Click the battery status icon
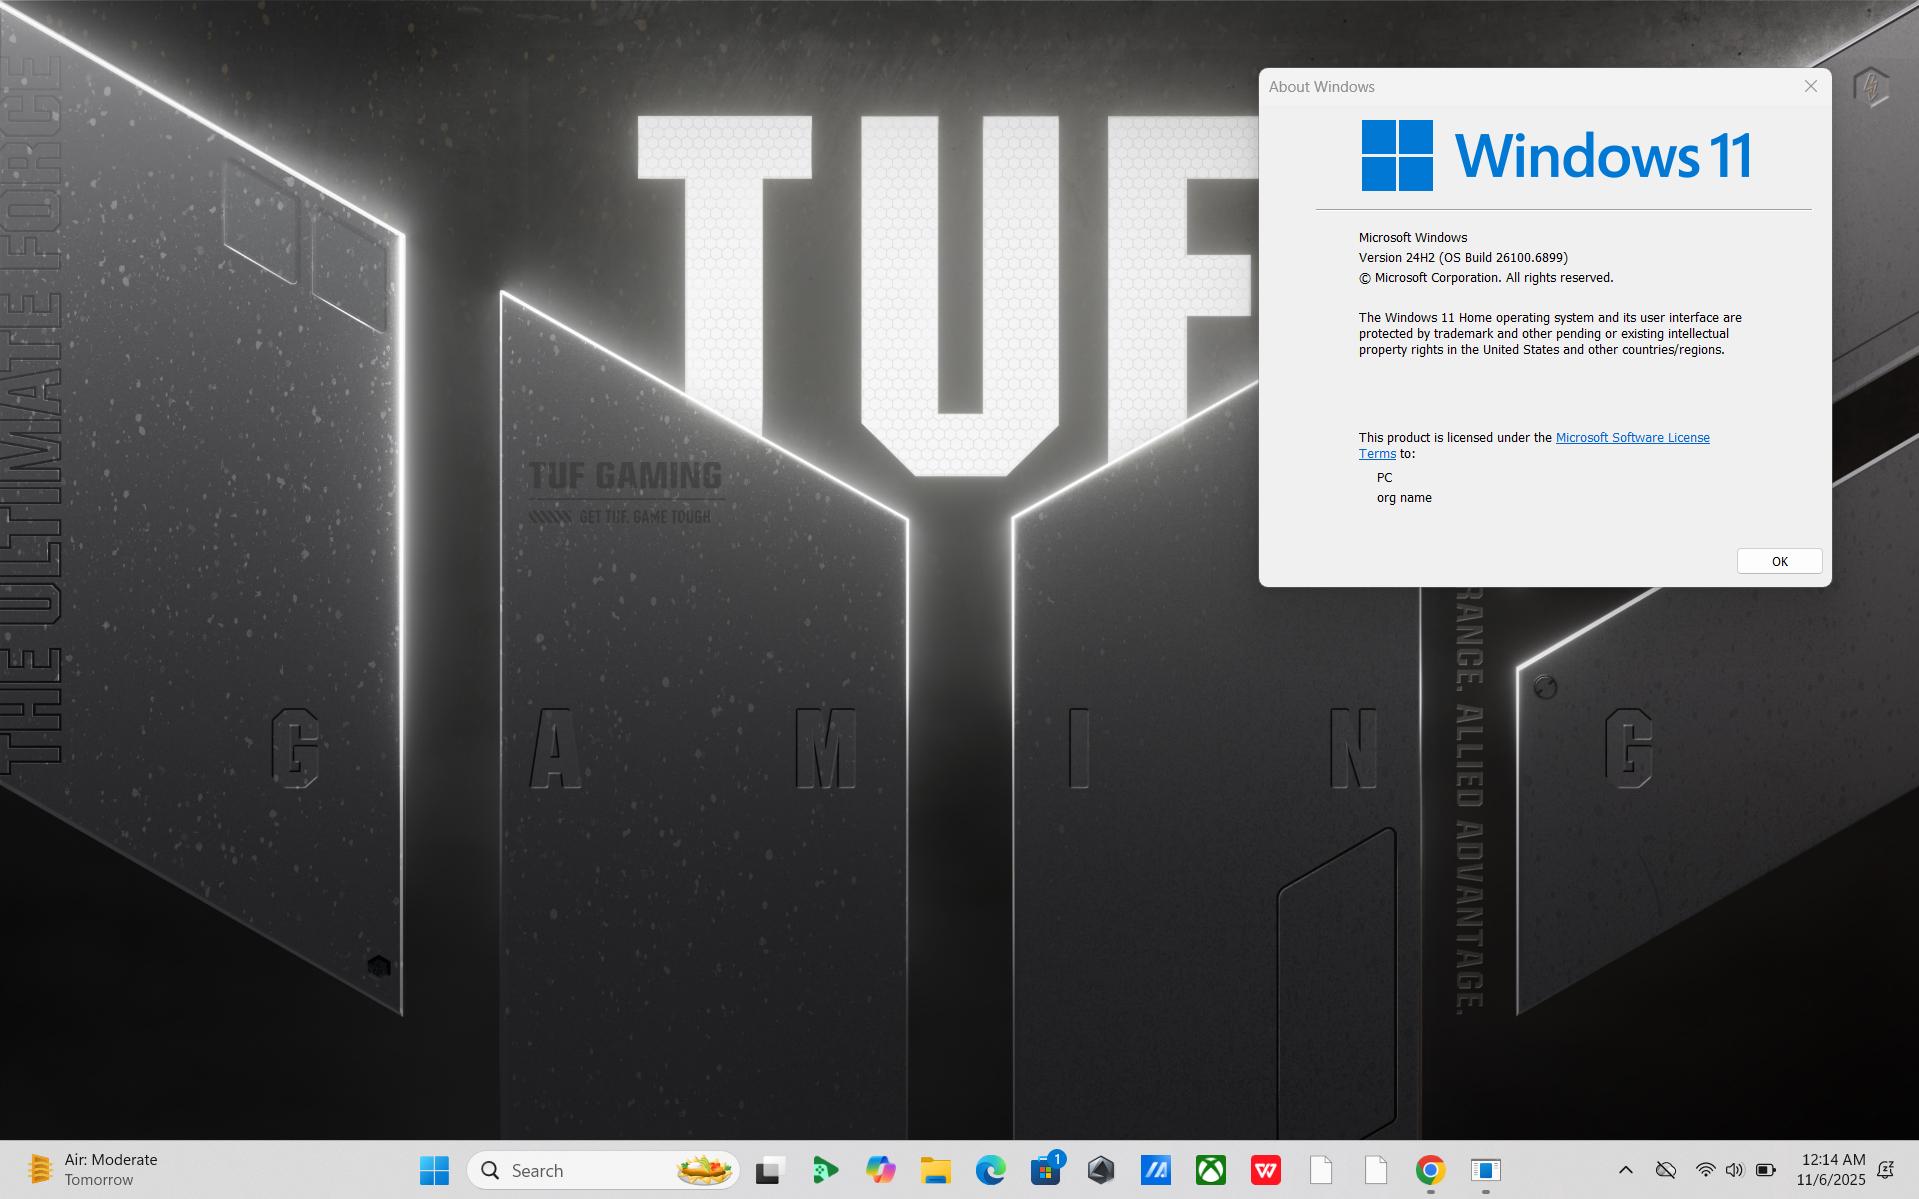 [x=1766, y=1170]
